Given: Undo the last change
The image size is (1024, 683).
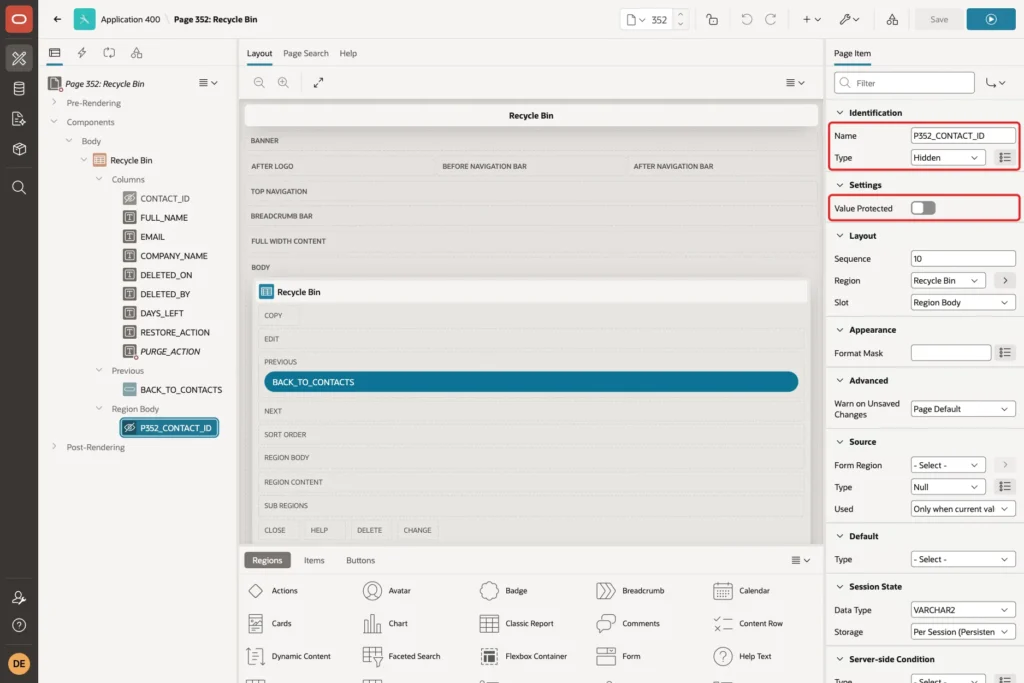Looking at the screenshot, I should (746, 20).
